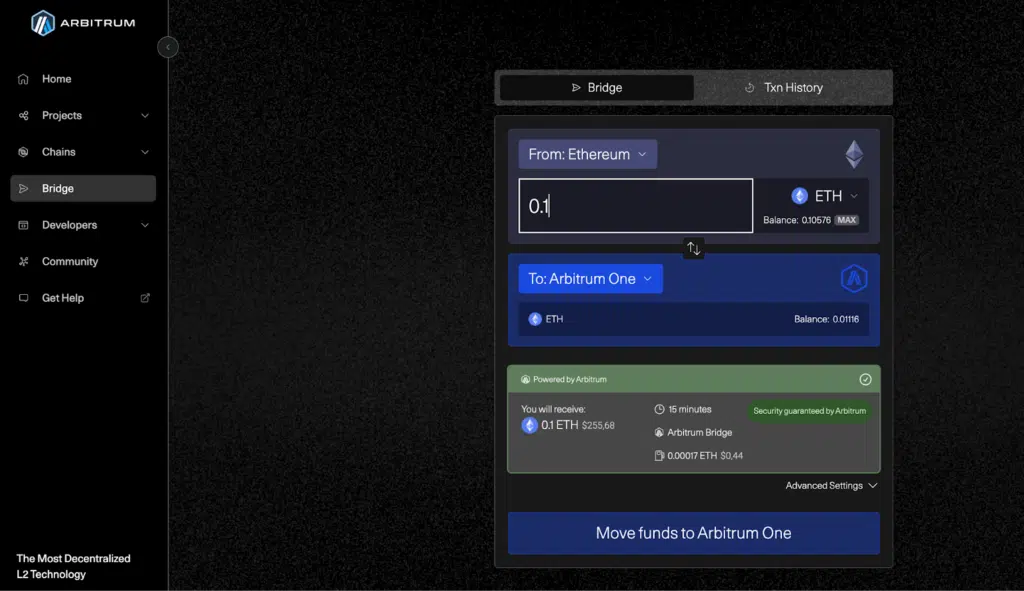Expand Advanced Settings
1024x591 pixels.
pyautogui.click(x=831, y=486)
